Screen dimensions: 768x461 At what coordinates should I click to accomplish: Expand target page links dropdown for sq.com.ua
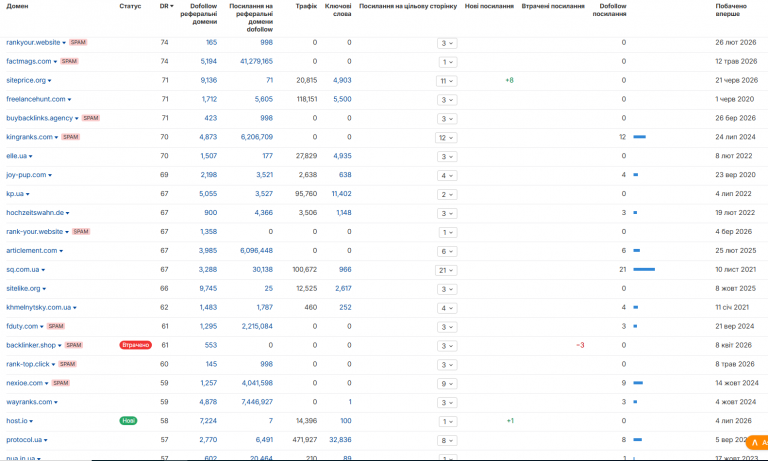[446, 270]
